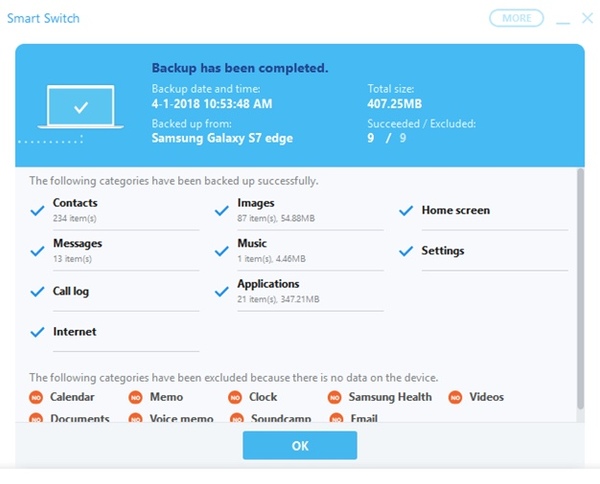The height and width of the screenshot is (484, 600).
Task: Click the 'Total size:' label
Action: [391, 89]
